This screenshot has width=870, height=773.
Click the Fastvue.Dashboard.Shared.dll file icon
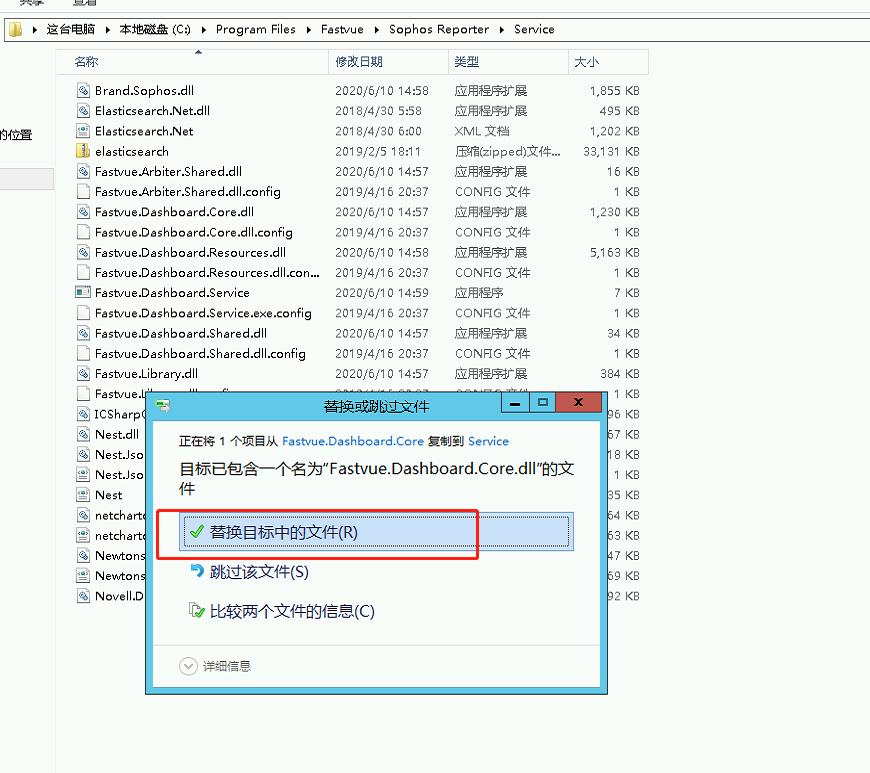point(83,333)
